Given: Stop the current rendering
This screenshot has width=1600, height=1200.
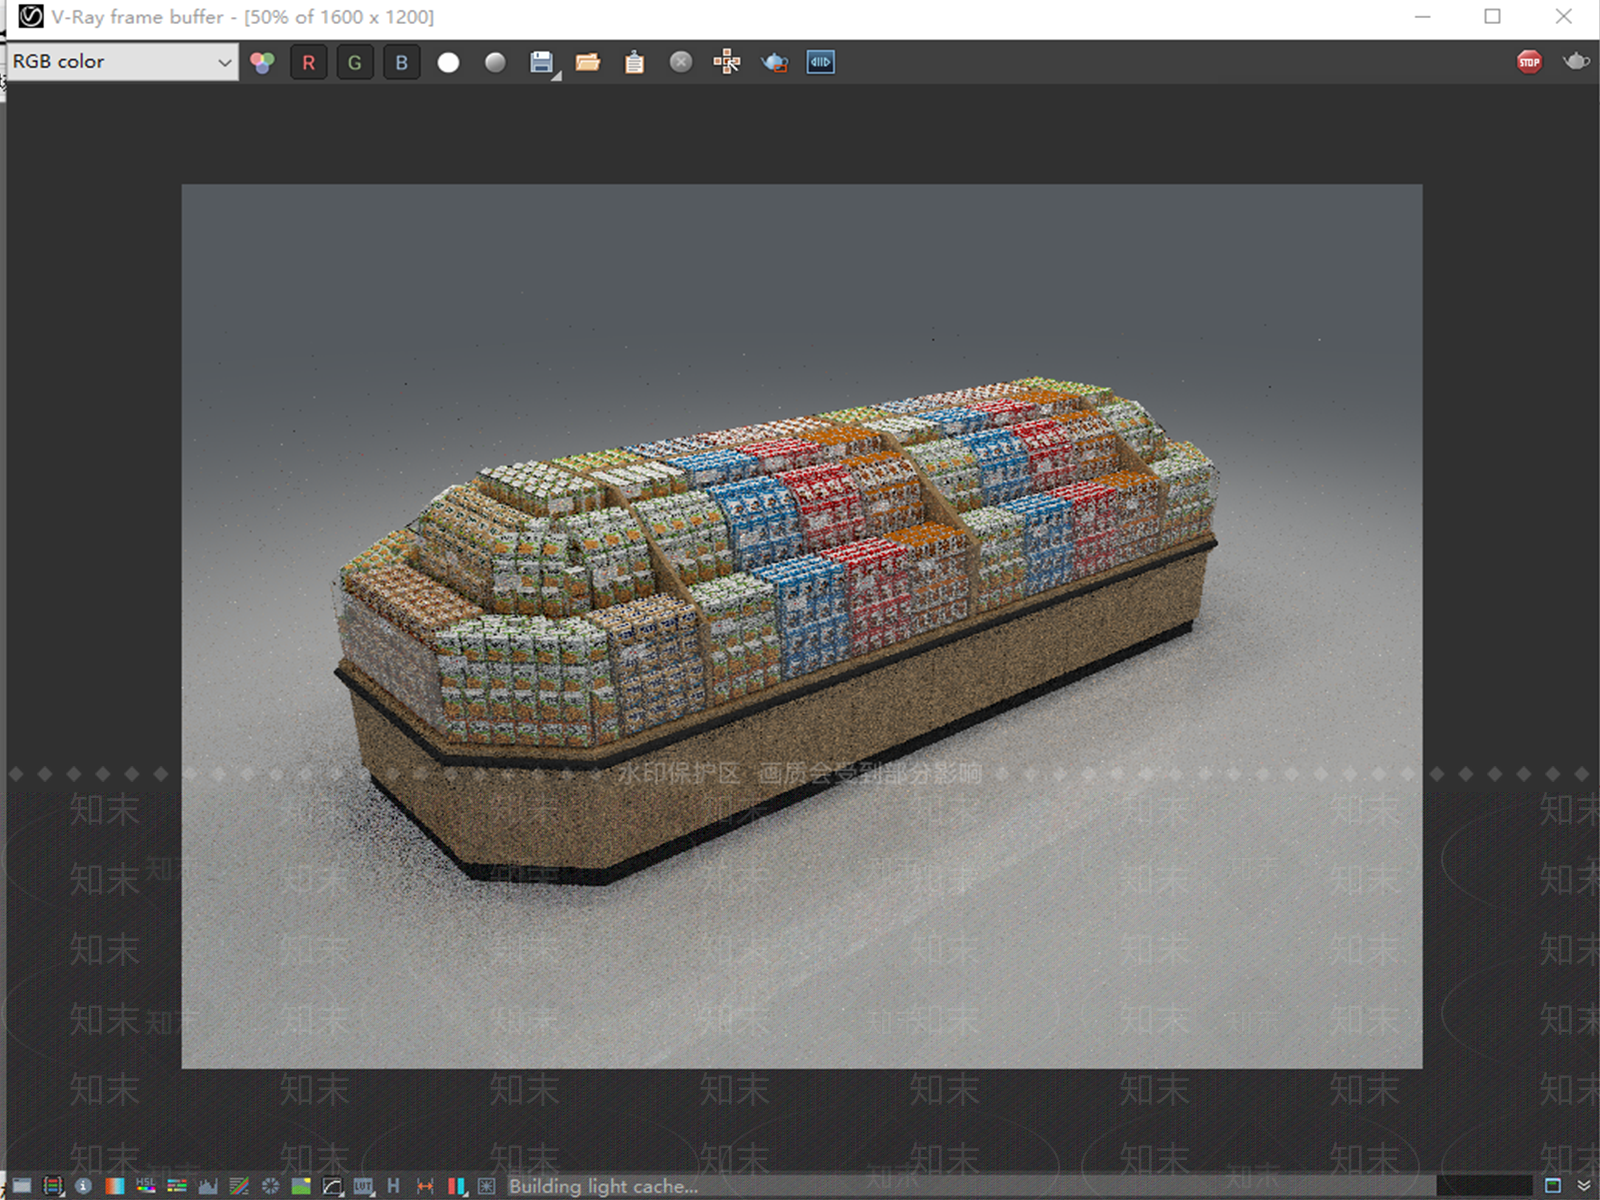Looking at the screenshot, I should (x=1529, y=62).
